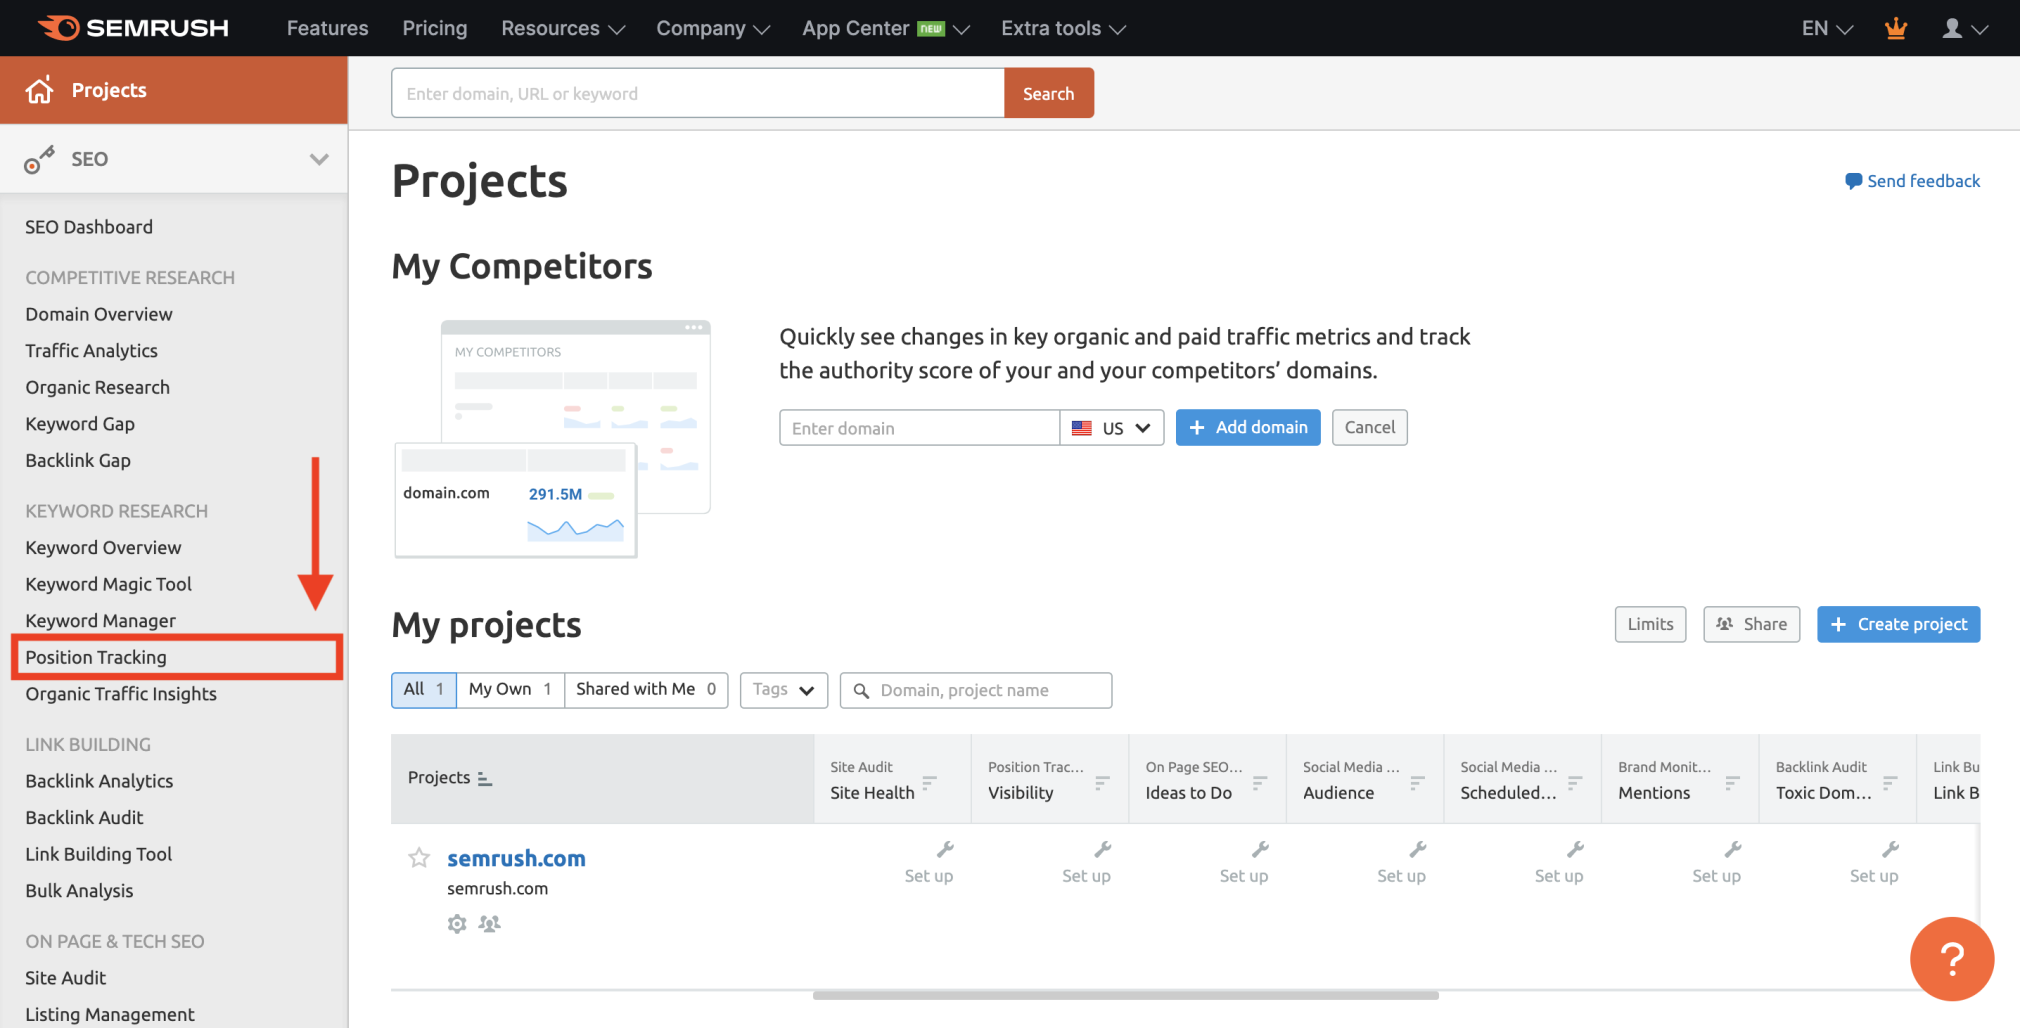This screenshot has width=2020, height=1028.
Task: Click the My Competitors preview thumbnail
Action: [x=553, y=439]
